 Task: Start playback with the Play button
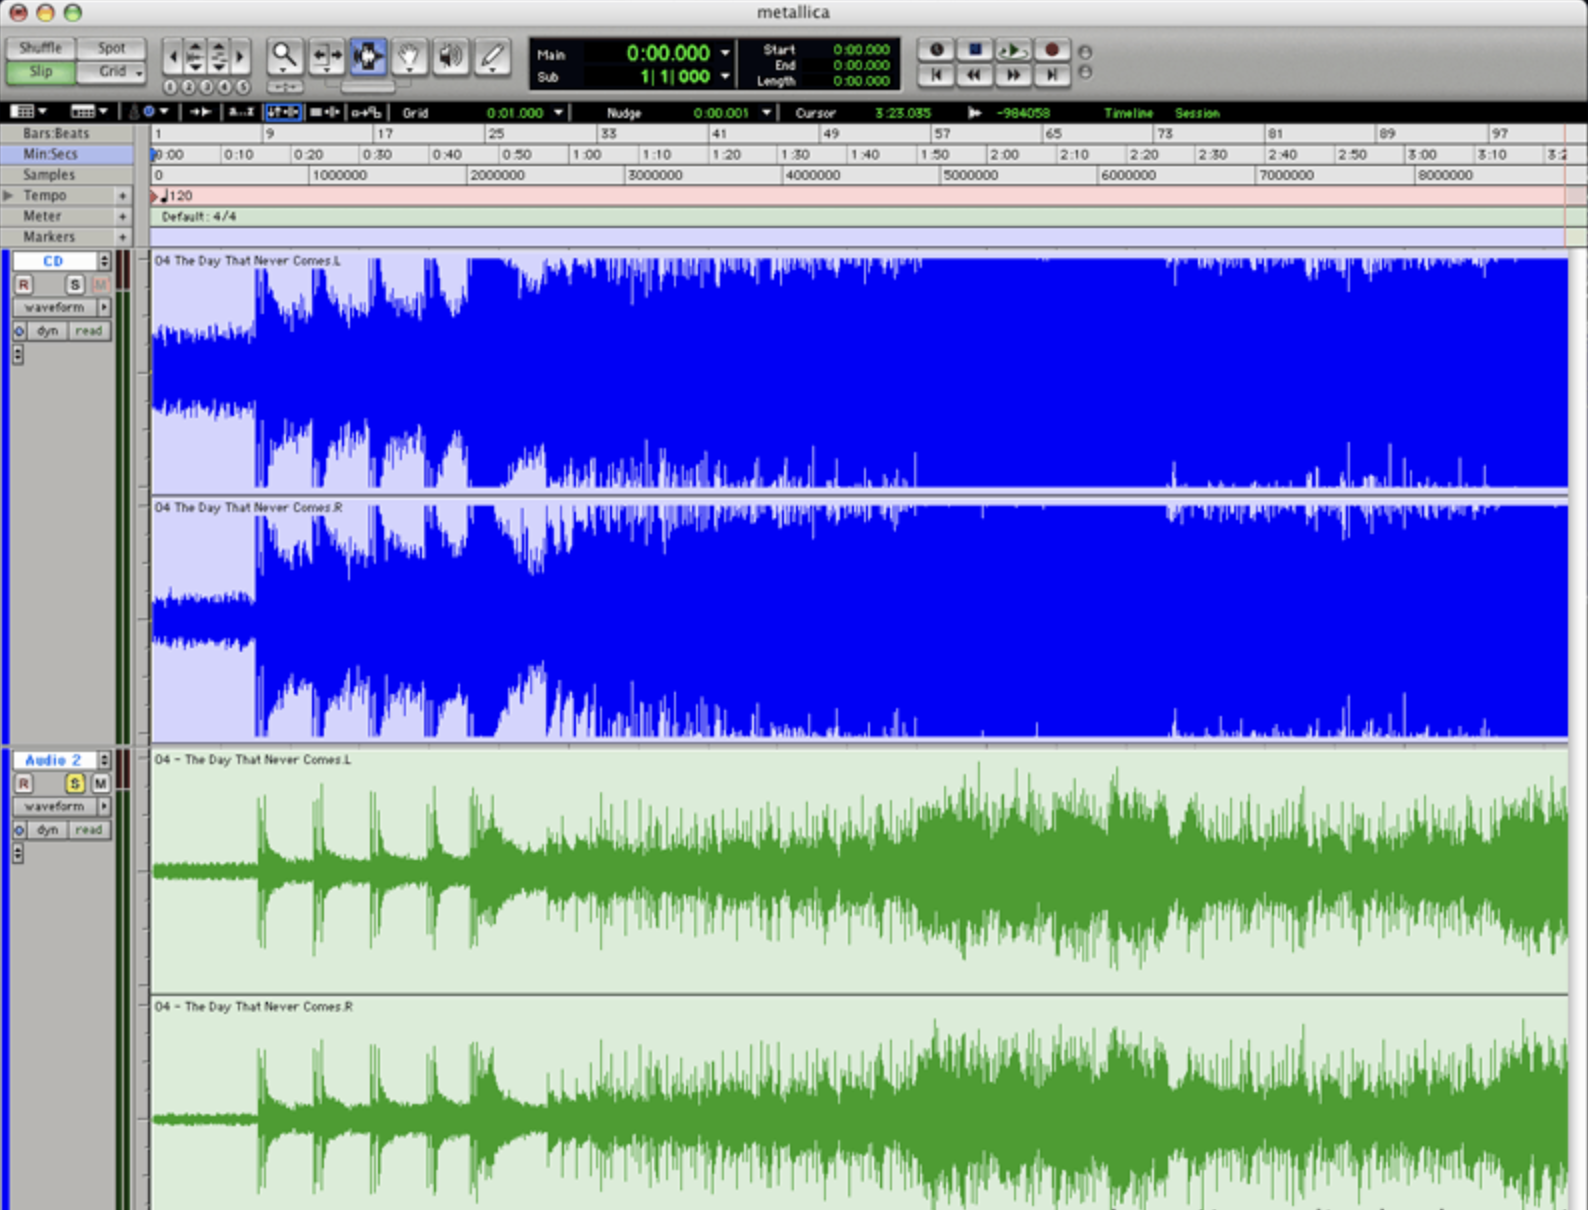tap(1013, 50)
